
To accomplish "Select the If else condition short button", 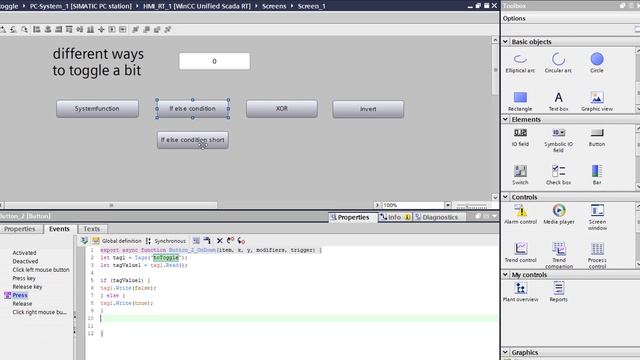I will pos(193,140).
